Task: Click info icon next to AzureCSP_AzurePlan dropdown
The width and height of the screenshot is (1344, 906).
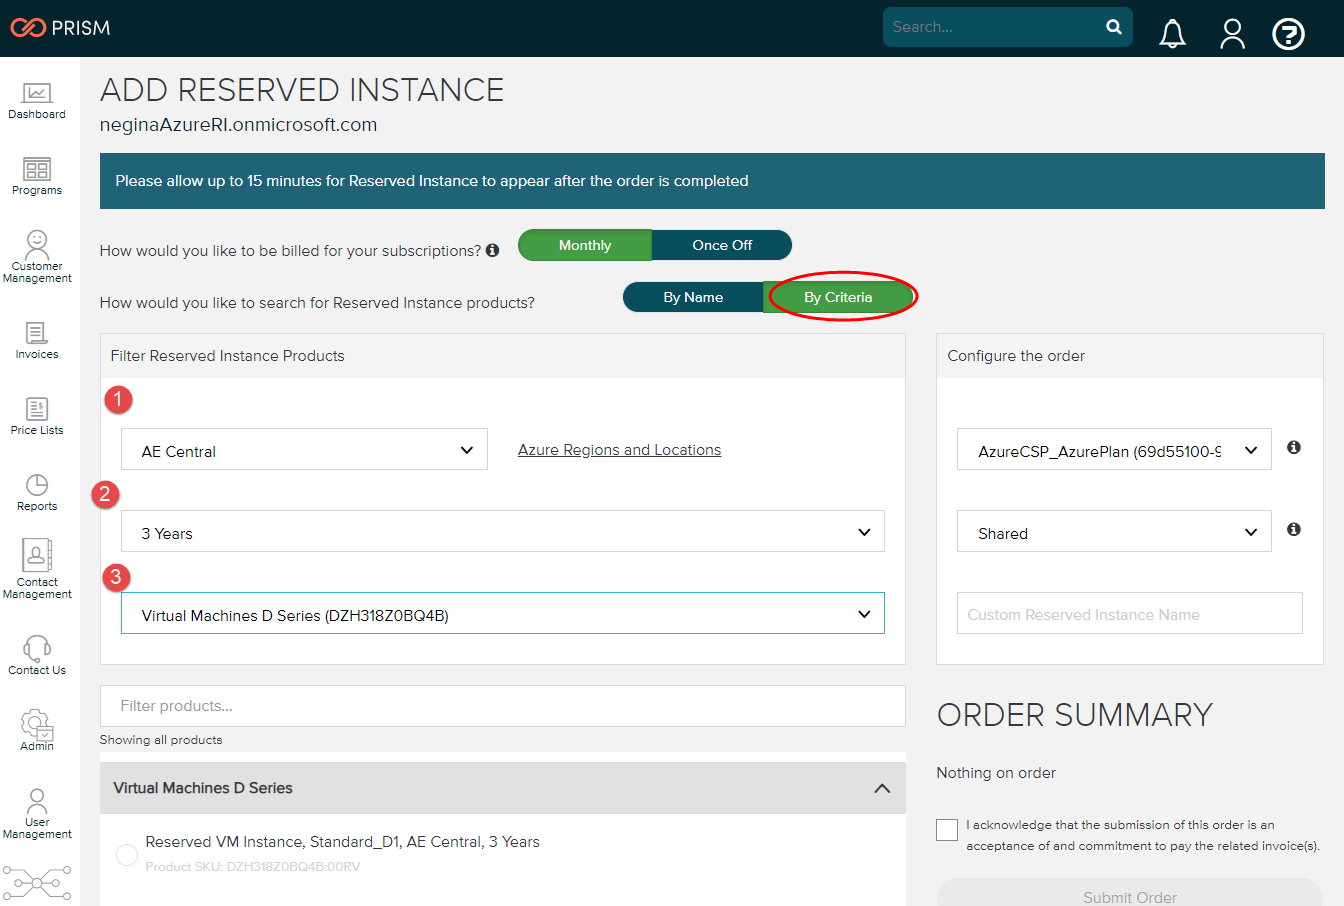Action: (1293, 448)
